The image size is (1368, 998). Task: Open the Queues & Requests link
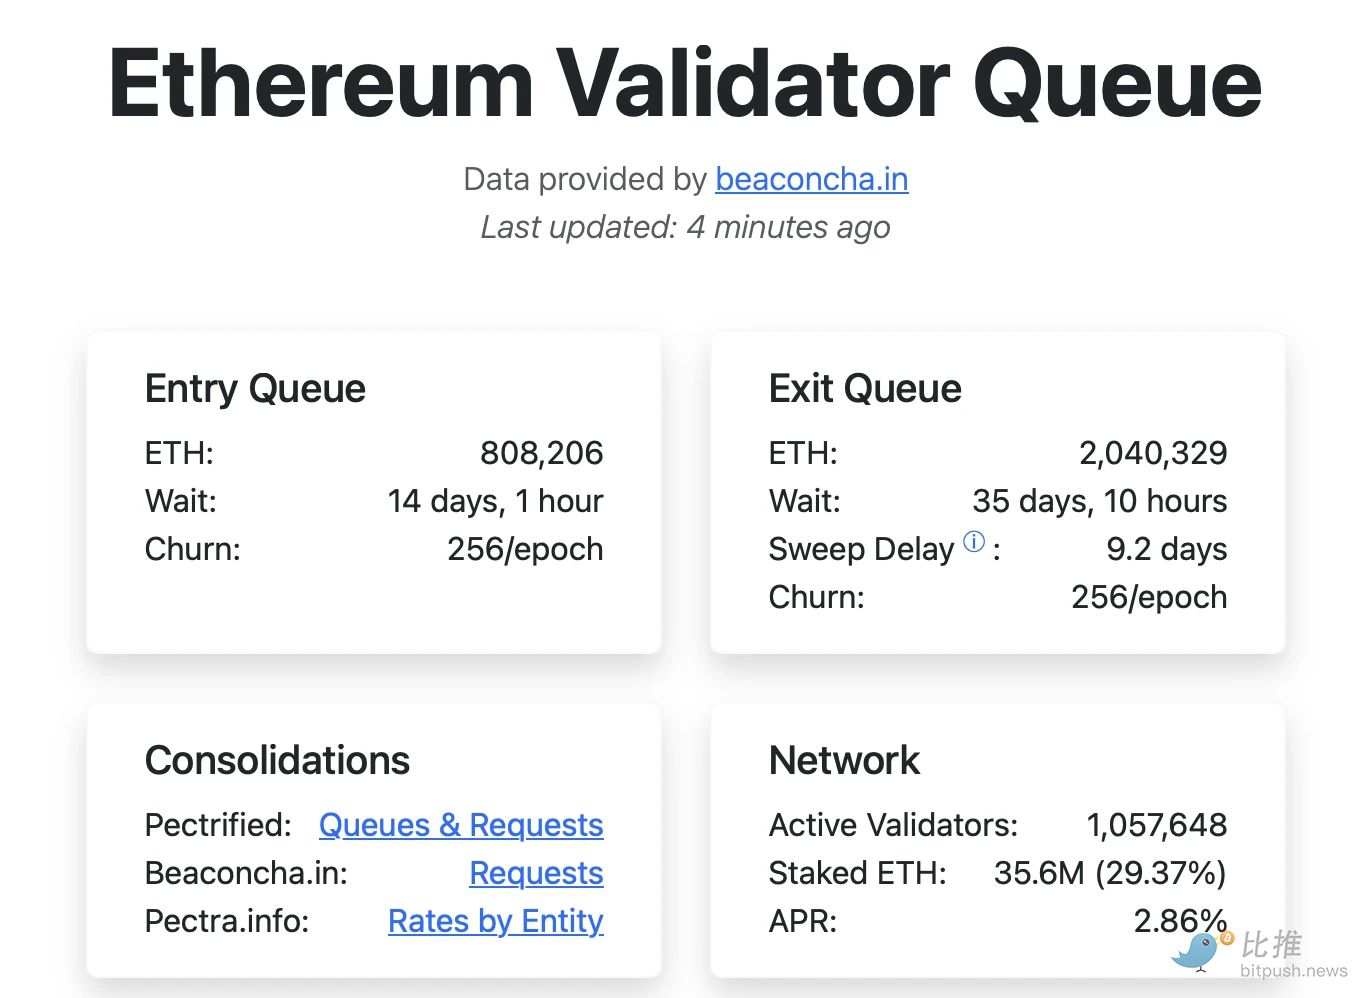tap(461, 825)
